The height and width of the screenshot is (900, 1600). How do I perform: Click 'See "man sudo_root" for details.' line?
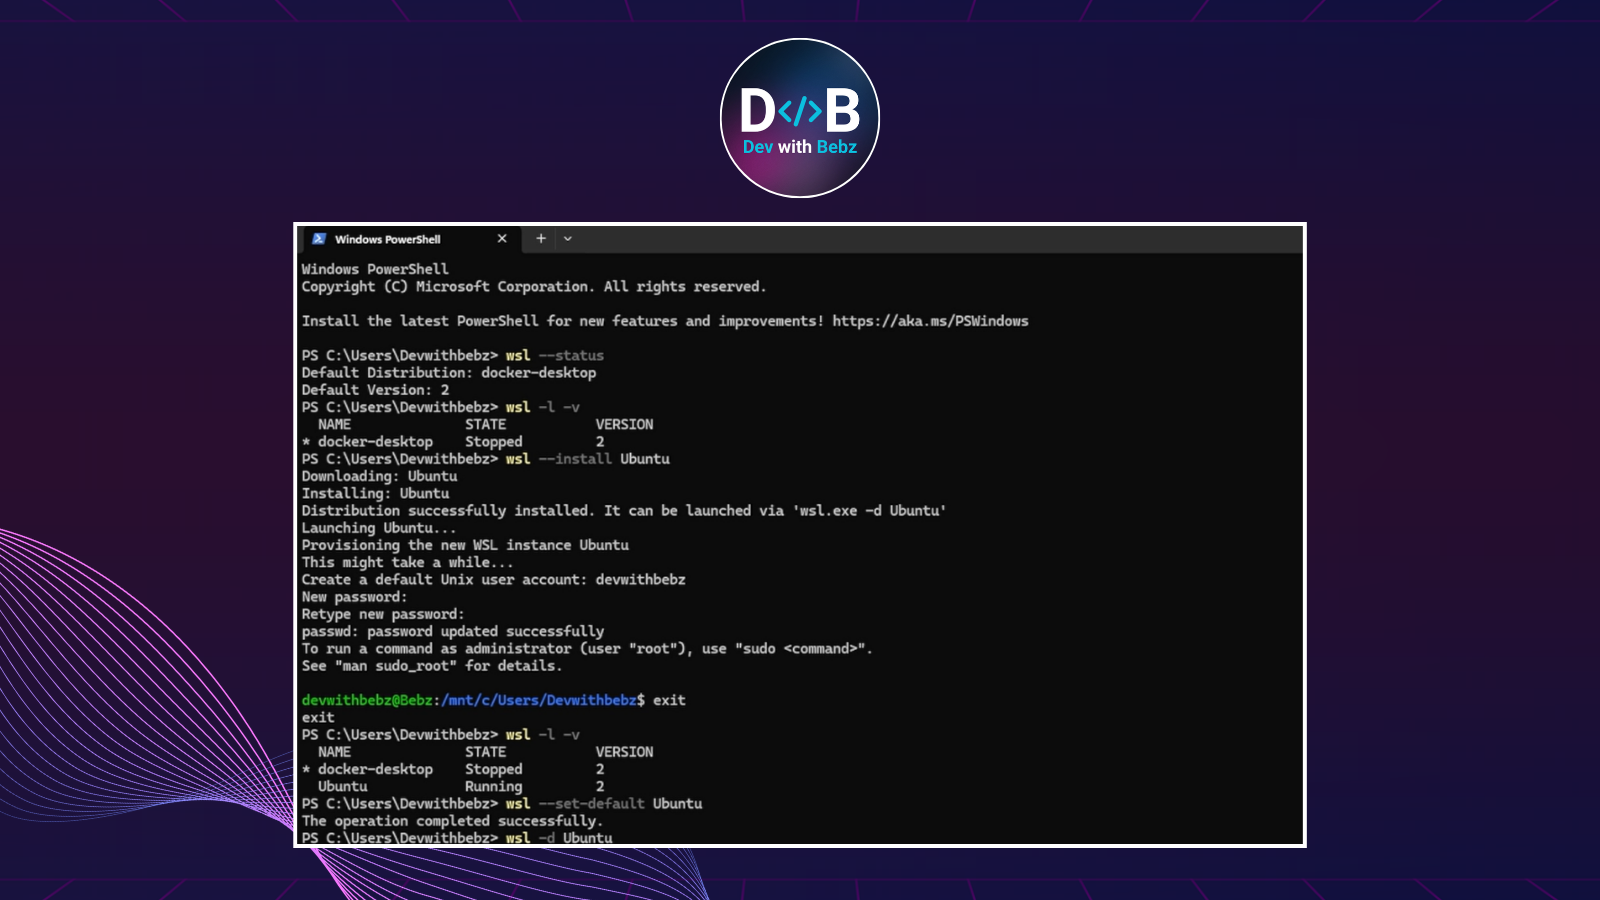[x=432, y=666]
